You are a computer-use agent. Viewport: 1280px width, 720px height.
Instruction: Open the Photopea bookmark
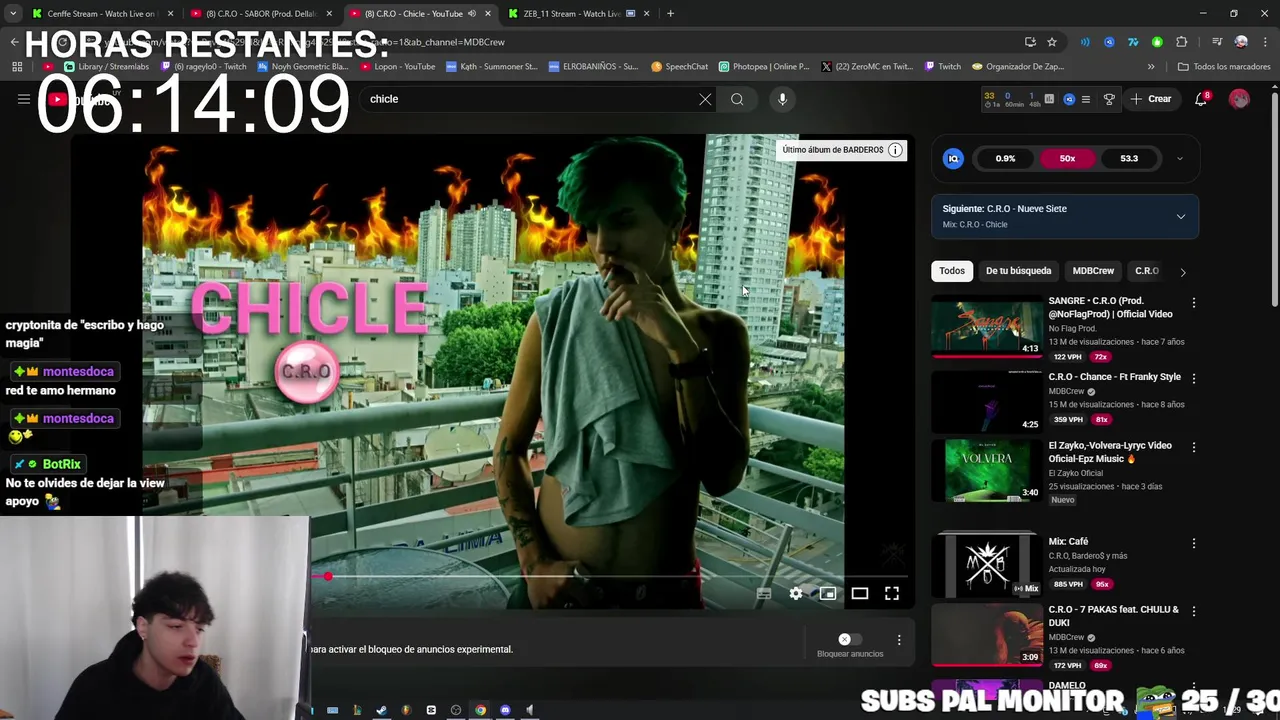(764, 67)
